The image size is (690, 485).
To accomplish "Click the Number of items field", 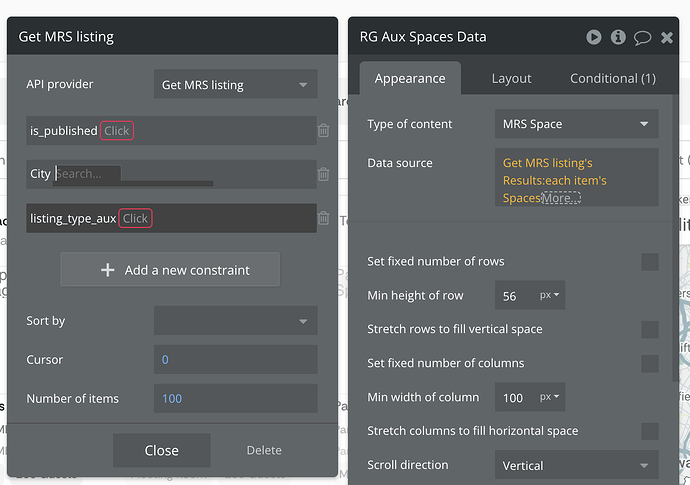I will coord(235,399).
